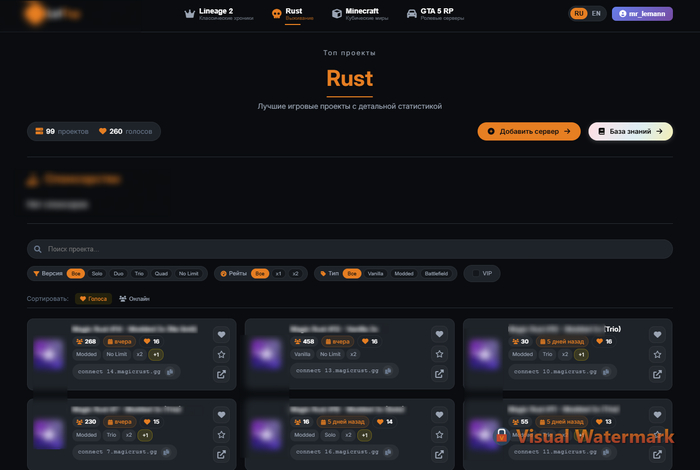Select all versions Все chip

click(x=76, y=274)
